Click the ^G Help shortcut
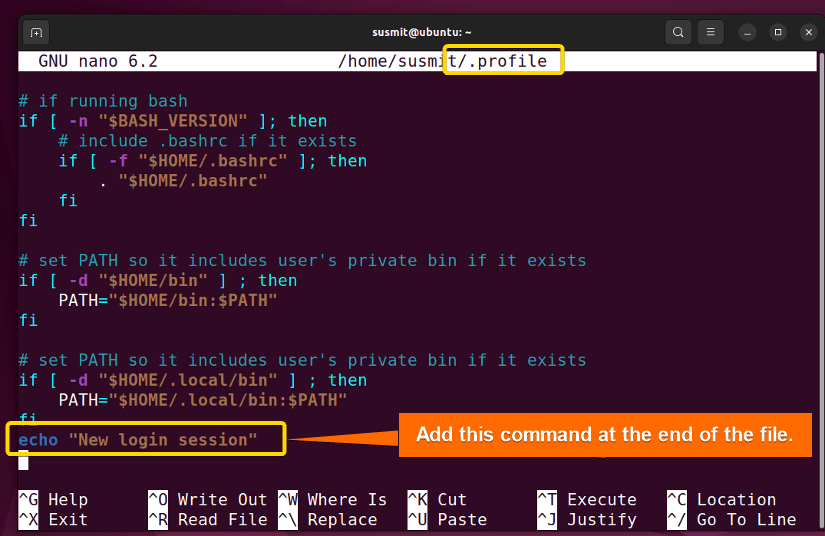This screenshot has width=825, height=536. pos(53,499)
